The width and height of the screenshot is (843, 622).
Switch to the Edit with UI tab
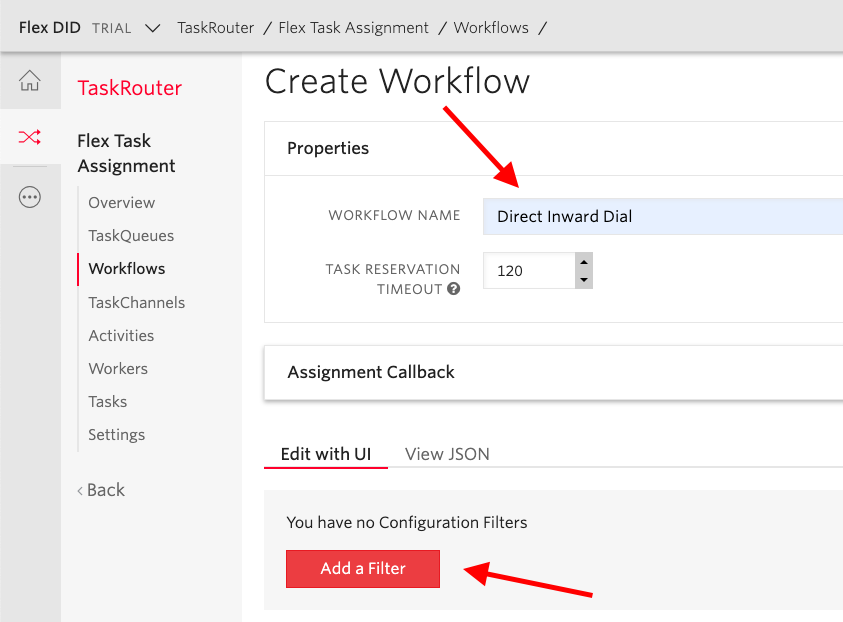coord(326,454)
